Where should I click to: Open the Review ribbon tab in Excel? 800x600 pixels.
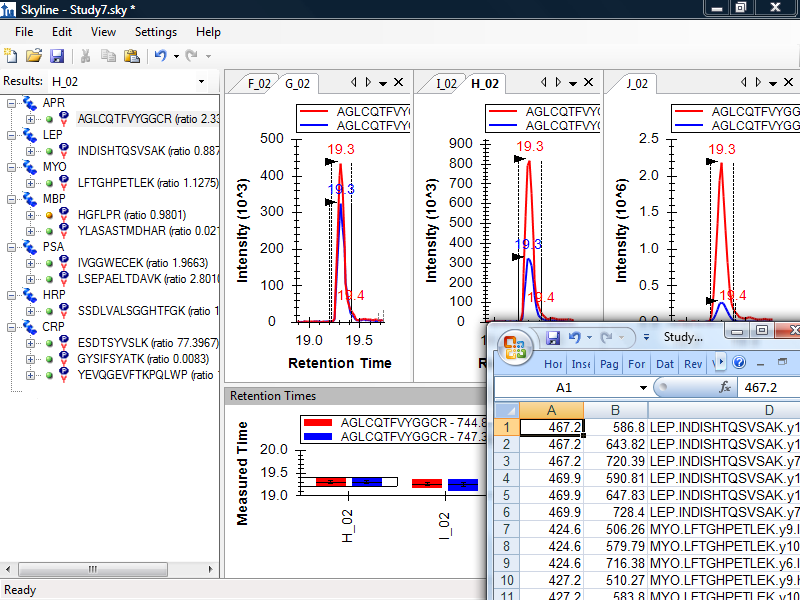click(x=692, y=364)
